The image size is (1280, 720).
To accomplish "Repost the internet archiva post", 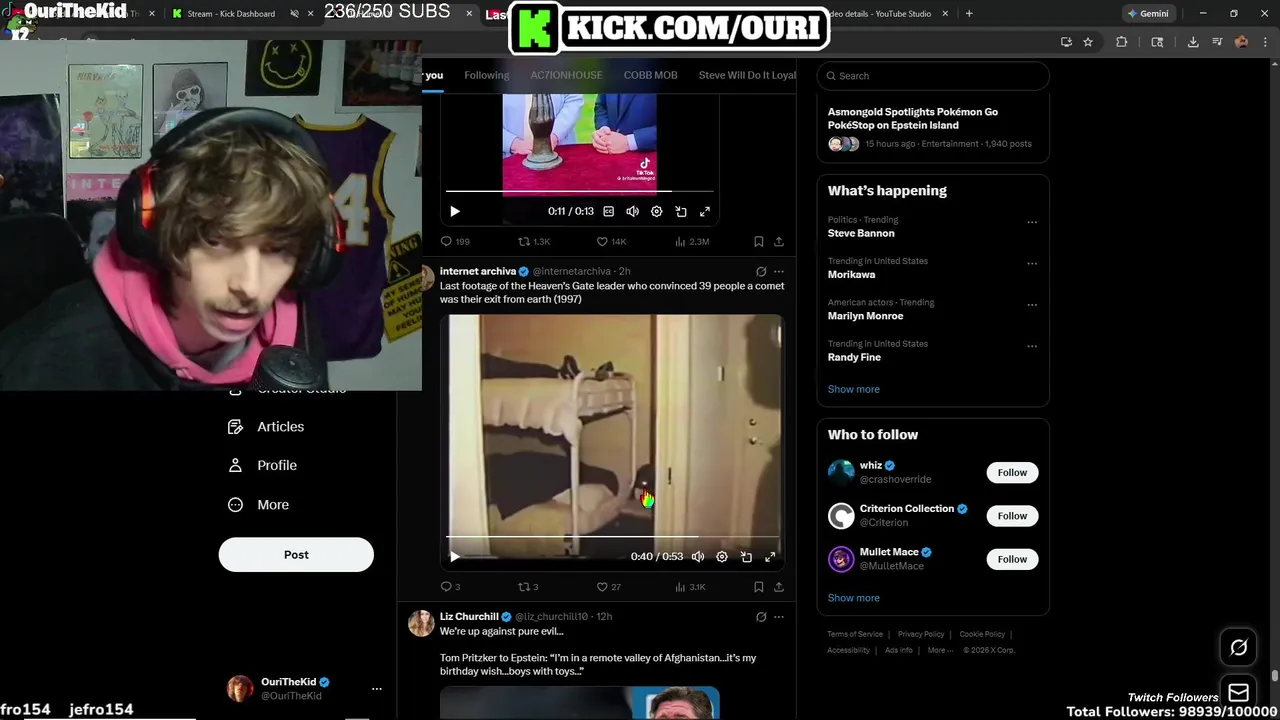I will click(528, 587).
